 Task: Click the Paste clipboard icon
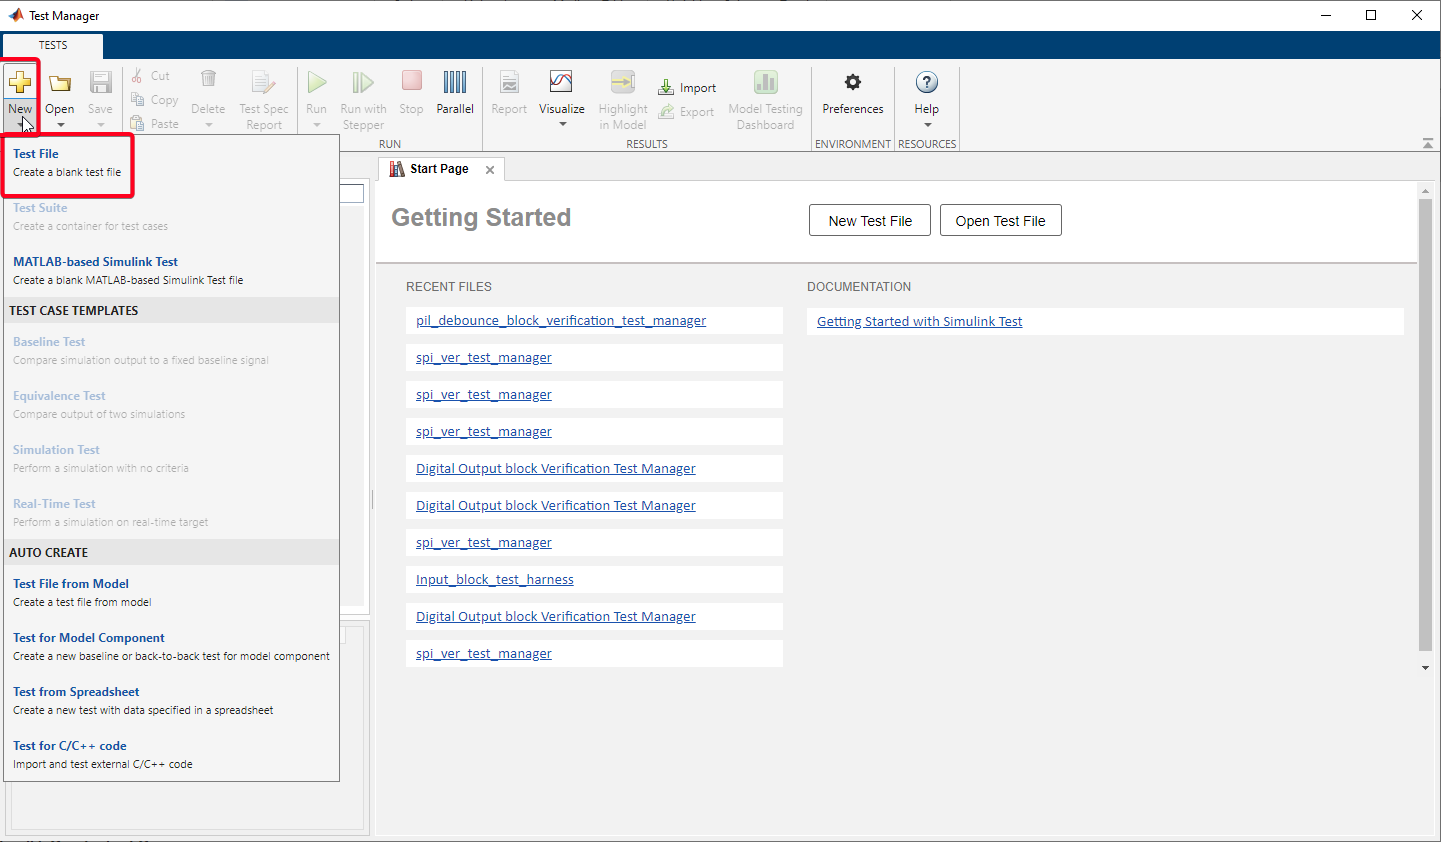pos(138,124)
